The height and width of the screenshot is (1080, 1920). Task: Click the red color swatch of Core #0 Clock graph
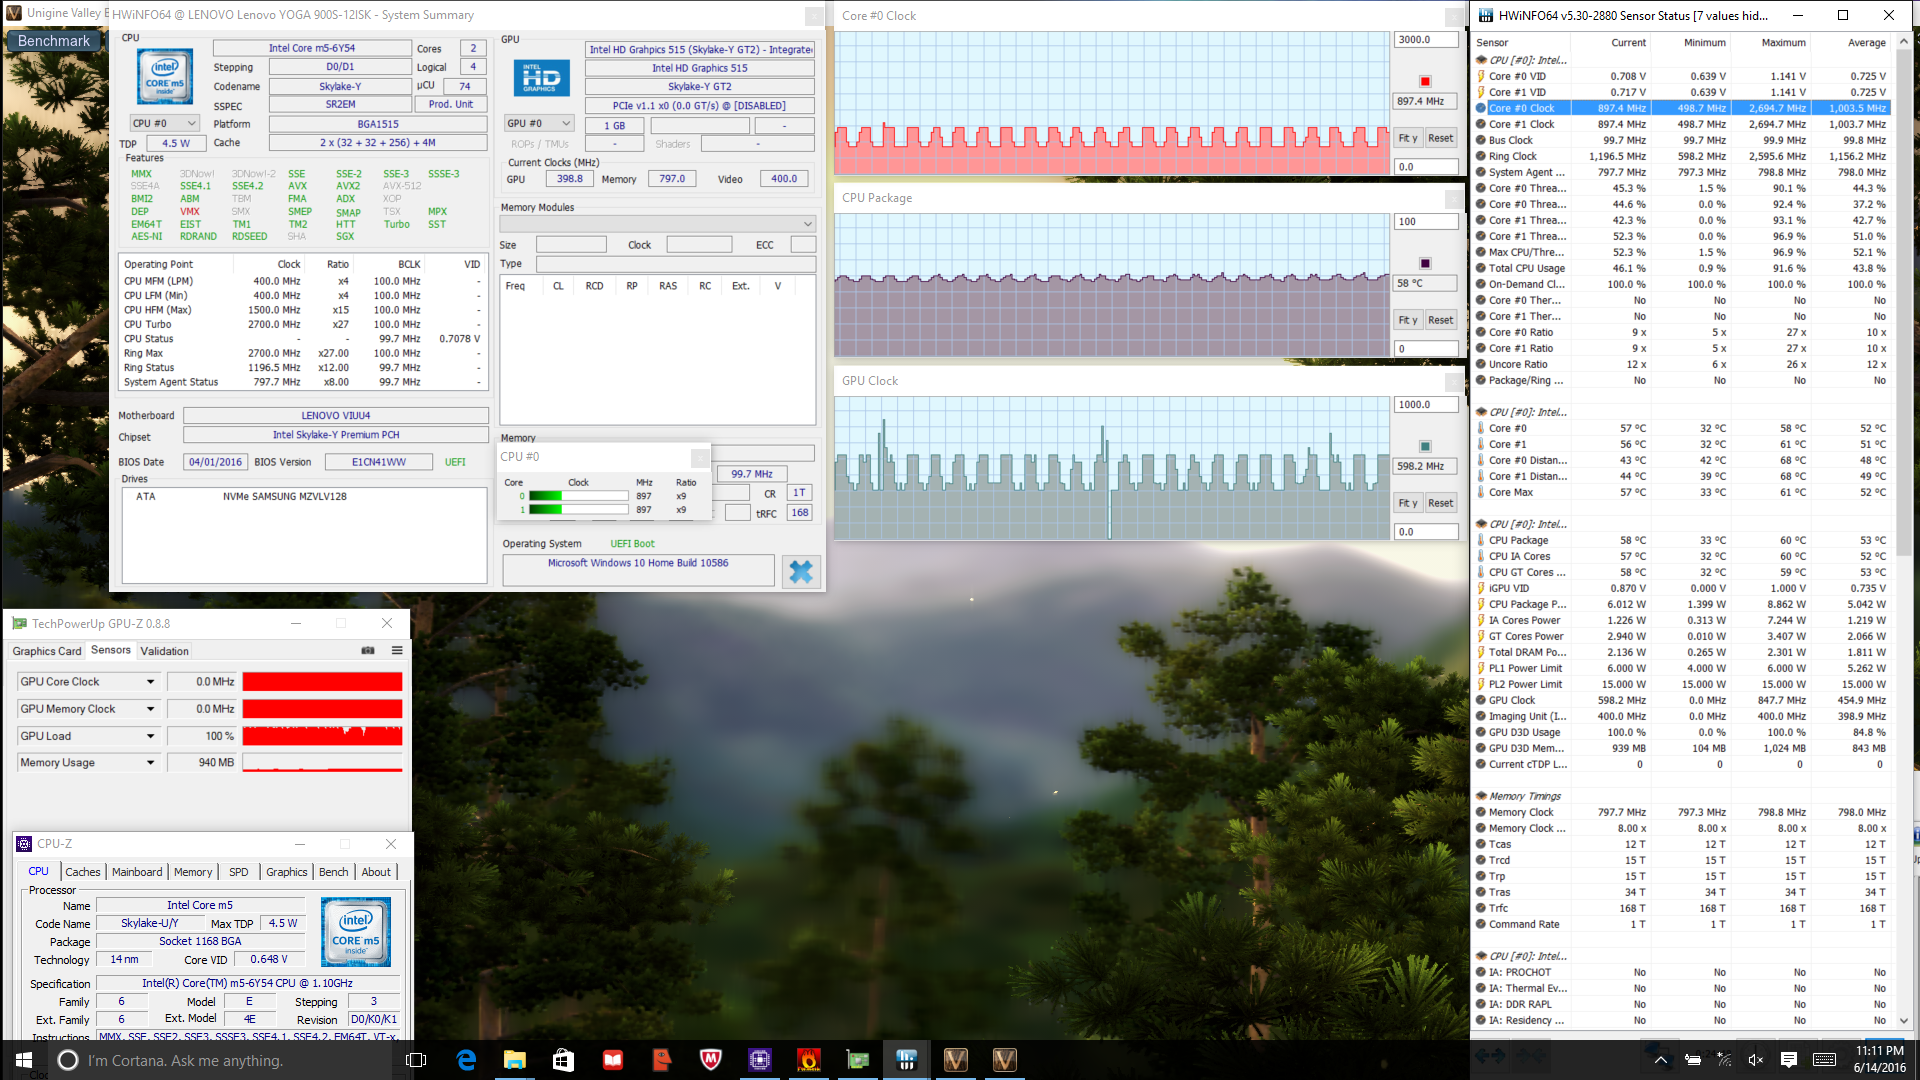(x=1425, y=81)
